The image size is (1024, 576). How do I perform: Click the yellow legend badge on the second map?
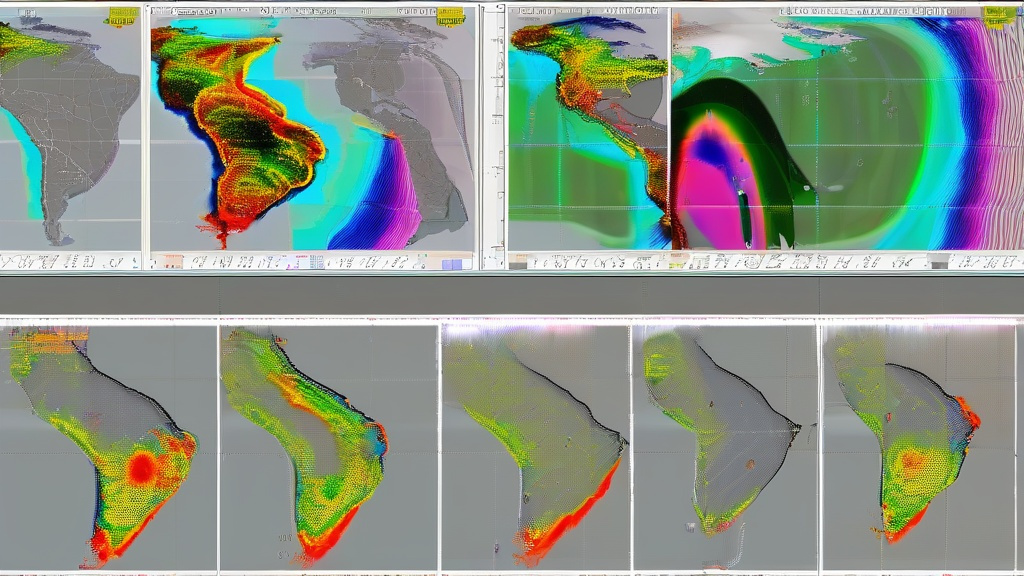pyautogui.click(x=451, y=17)
